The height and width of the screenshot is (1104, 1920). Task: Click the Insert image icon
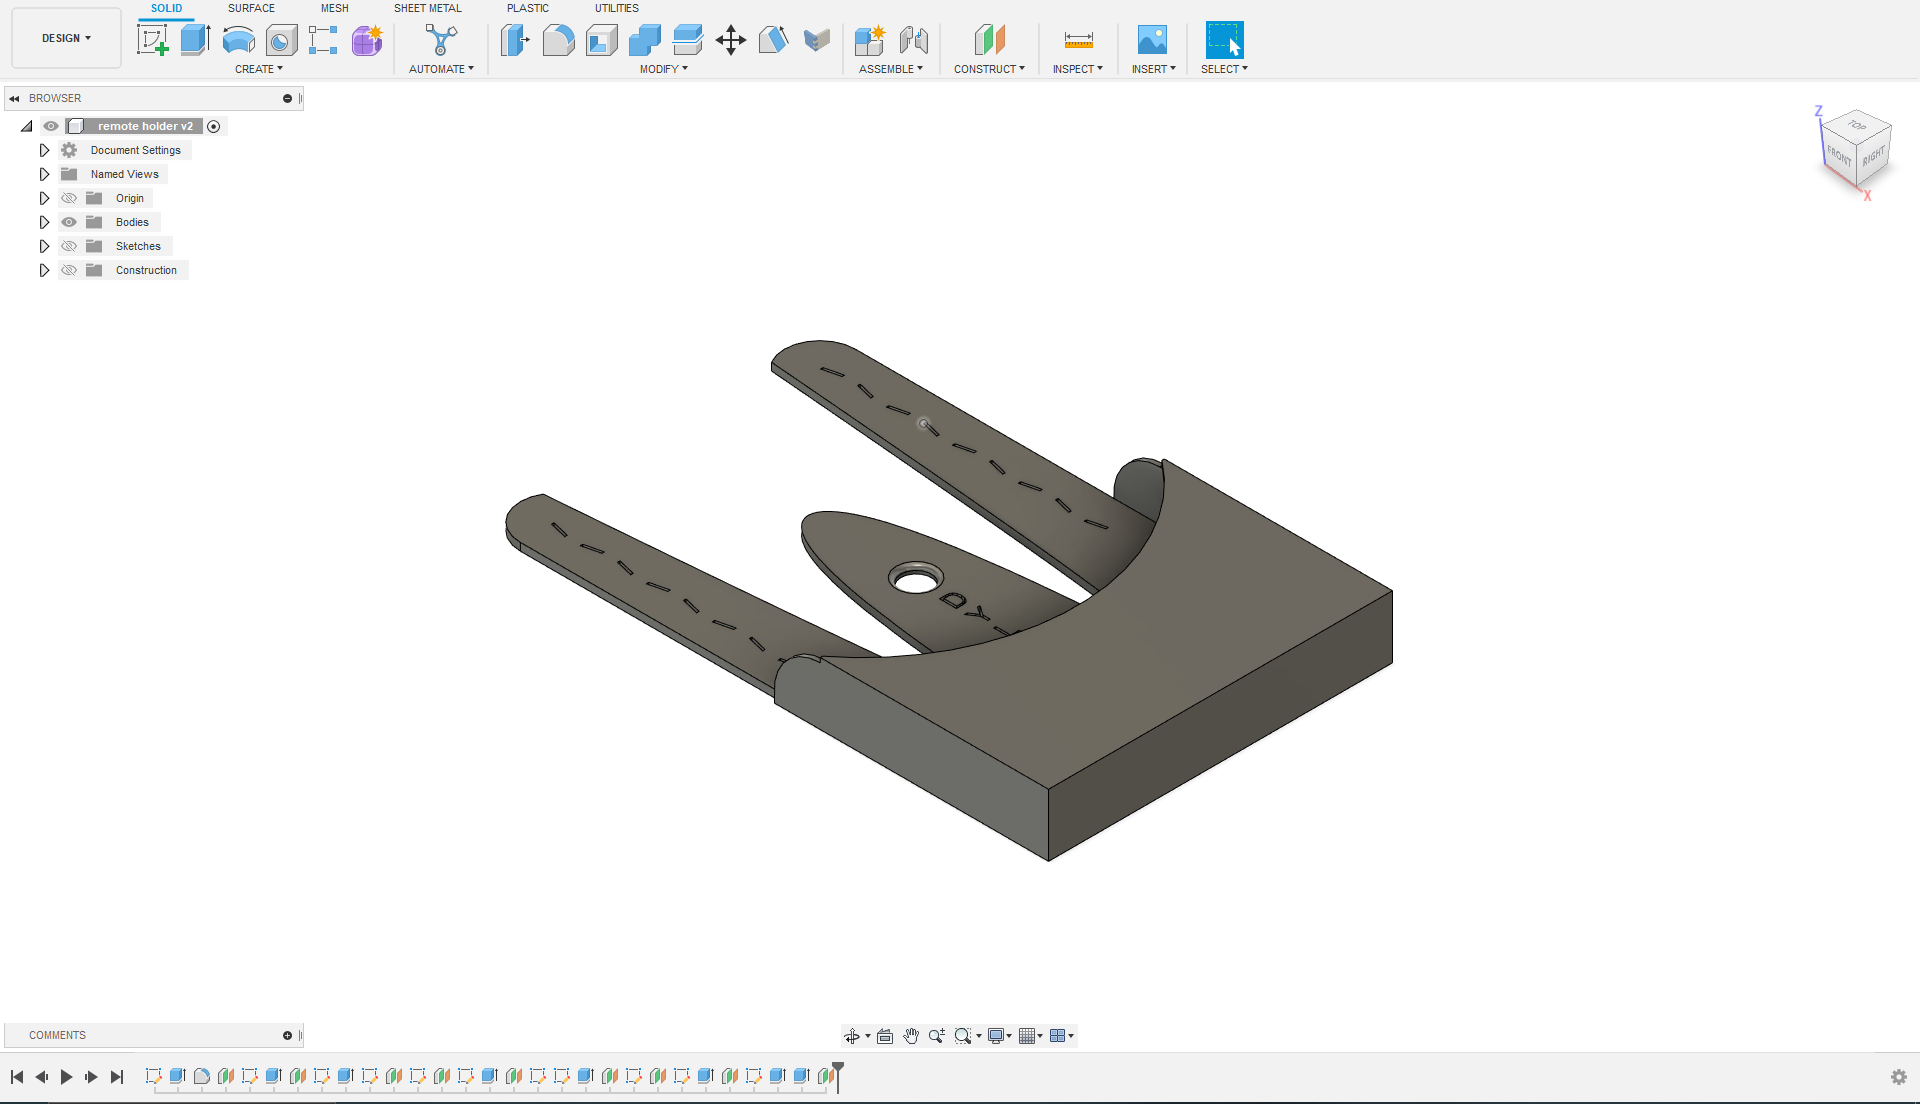click(1152, 40)
